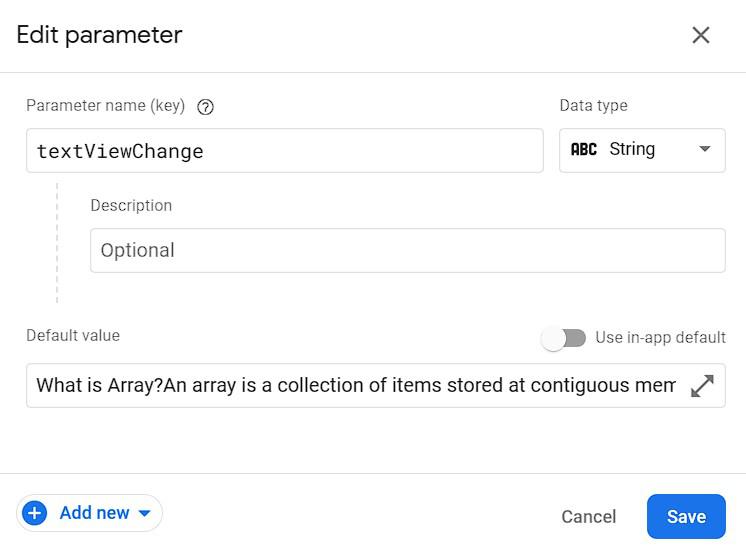Image resolution: width=746 pixels, height=548 pixels.
Task: Expand the Add new dropdown caret
Action: [144, 514]
